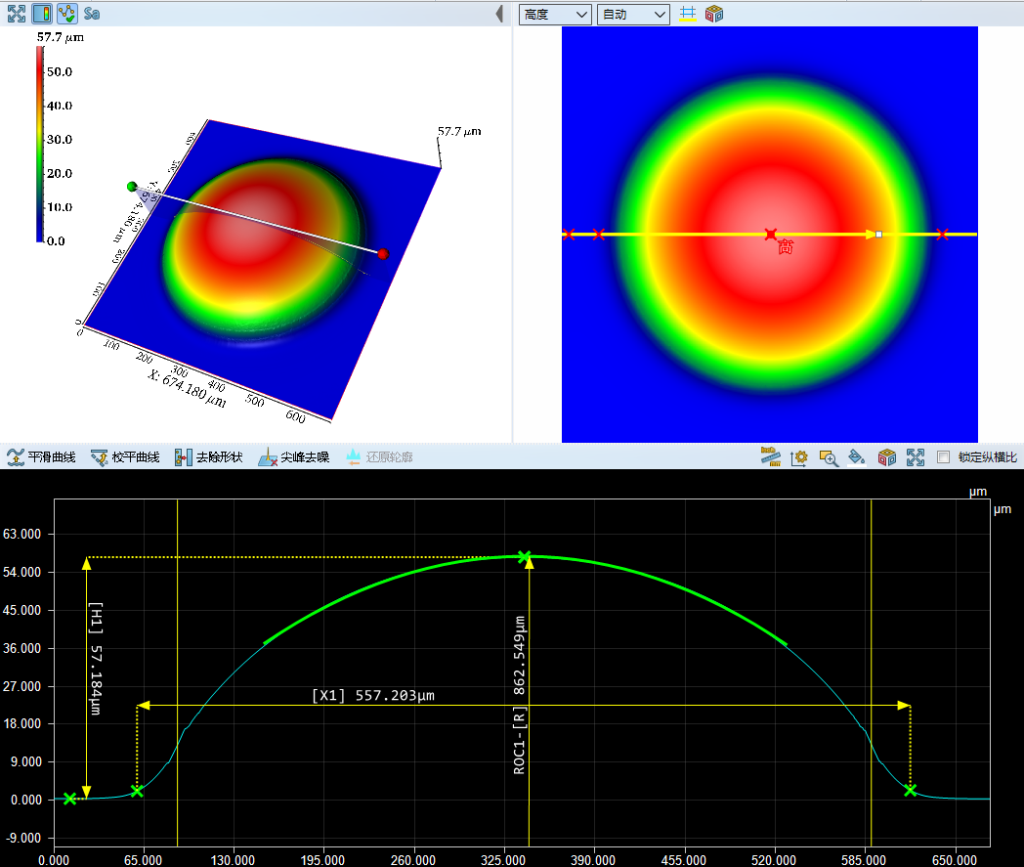The height and width of the screenshot is (867, 1024).
Task: Open the 高度 (height) dropdown
Action: tap(555, 14)
